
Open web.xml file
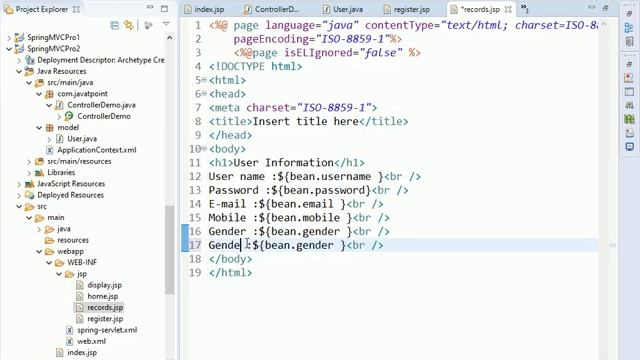(x=91, y=341)
